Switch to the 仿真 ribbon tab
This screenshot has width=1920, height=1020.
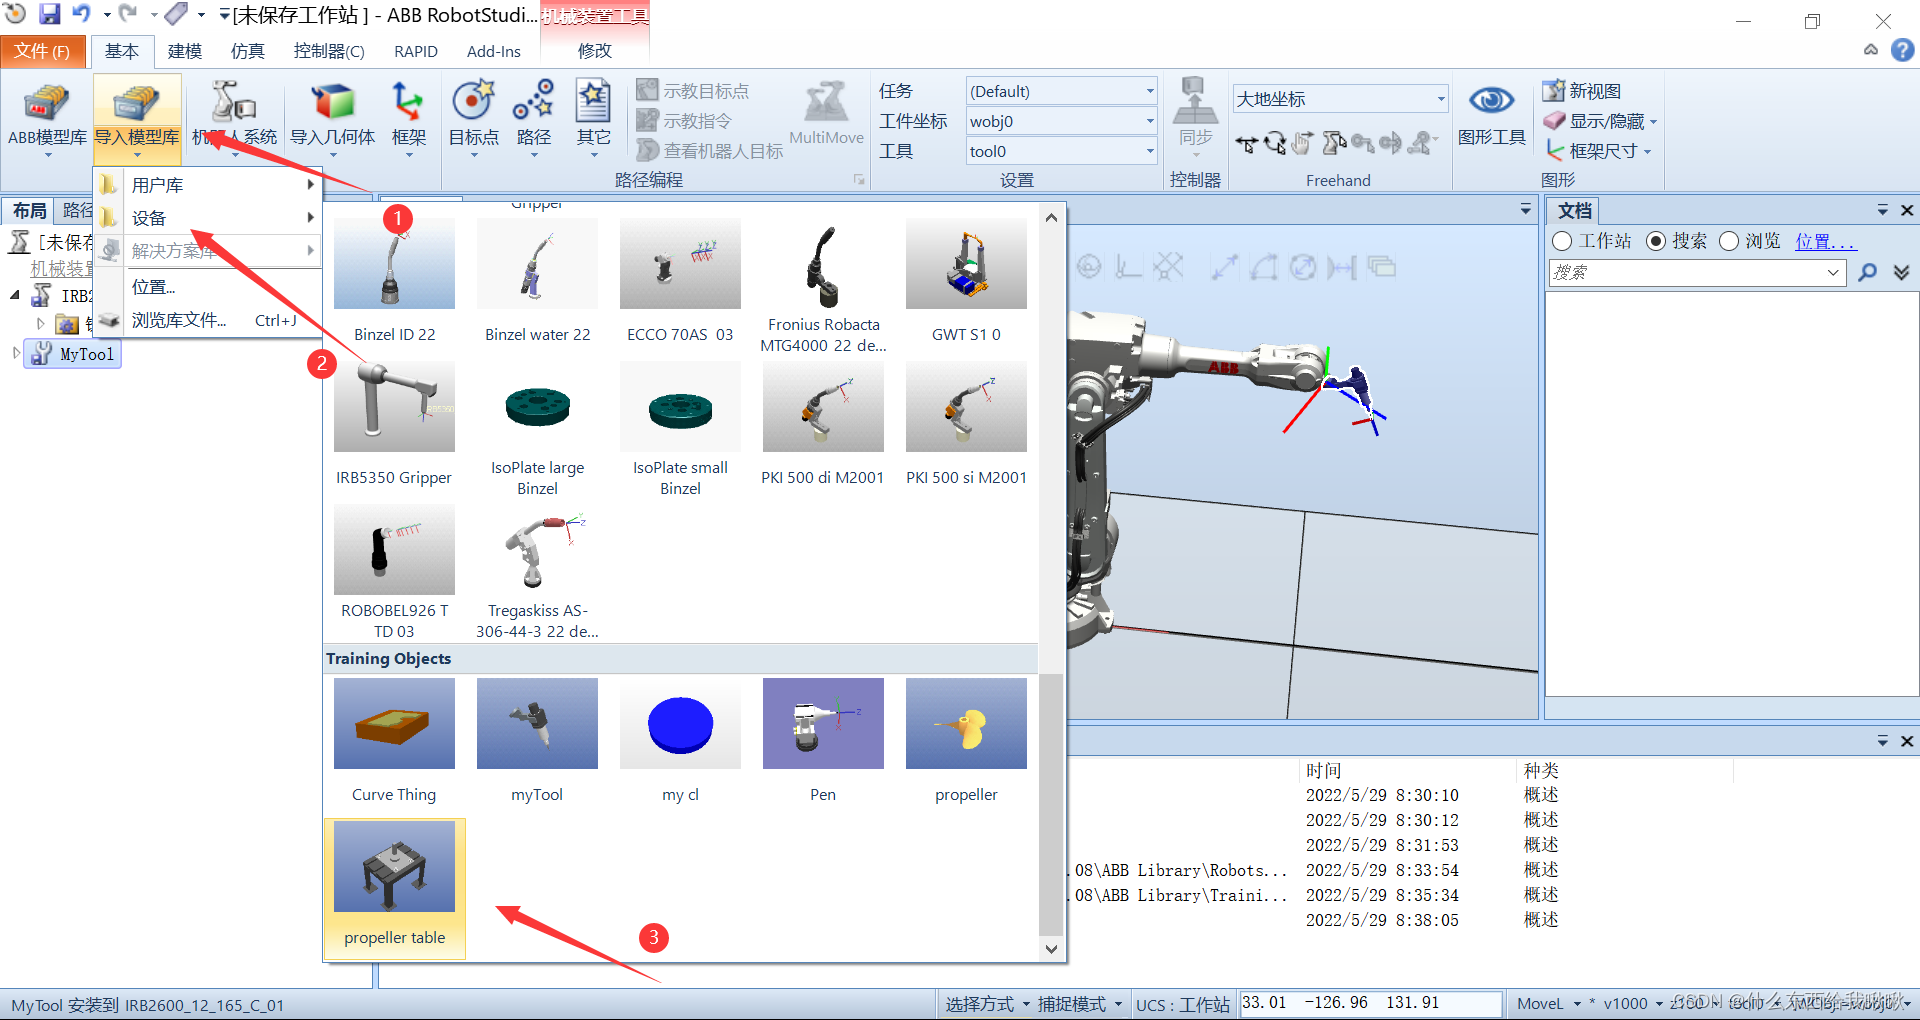pyautogui.click(x=248, y=51)
